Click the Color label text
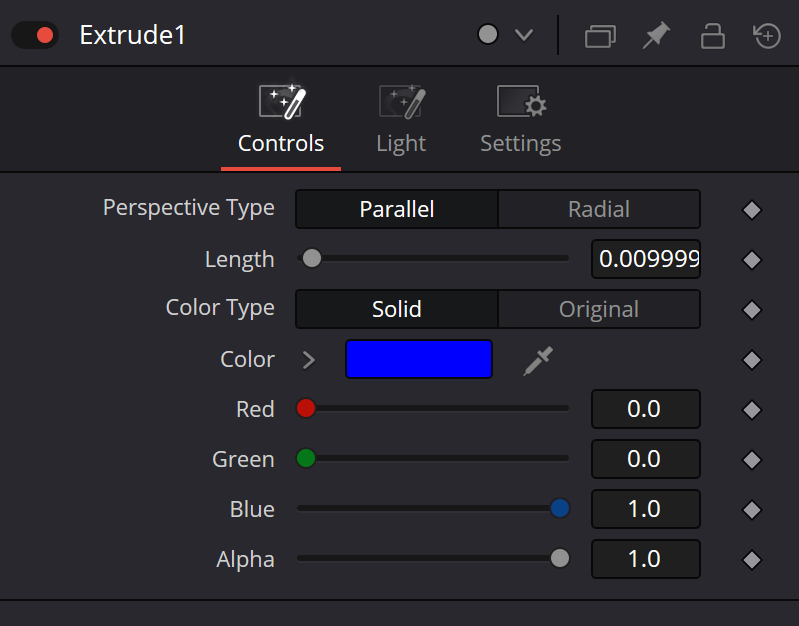Image resolution: width=799 pixels, height=626 pixels. (x=247, y=359)
